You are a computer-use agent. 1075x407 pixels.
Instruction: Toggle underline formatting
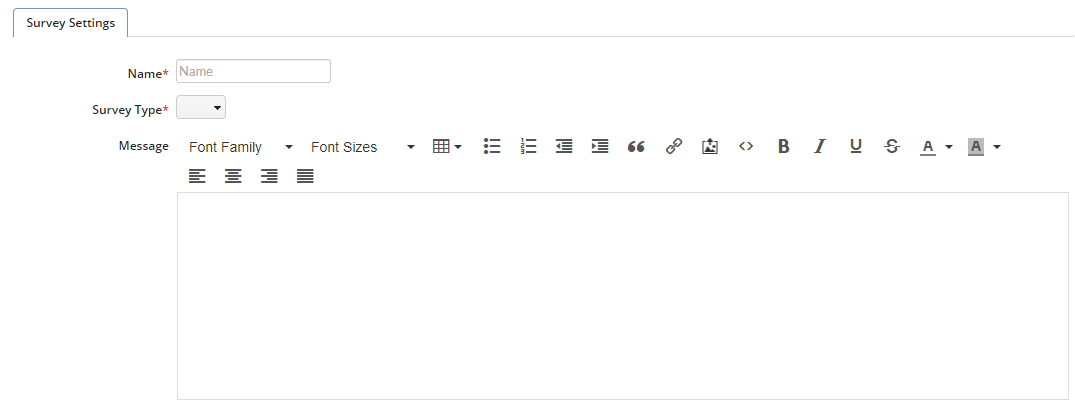[856, 147]
